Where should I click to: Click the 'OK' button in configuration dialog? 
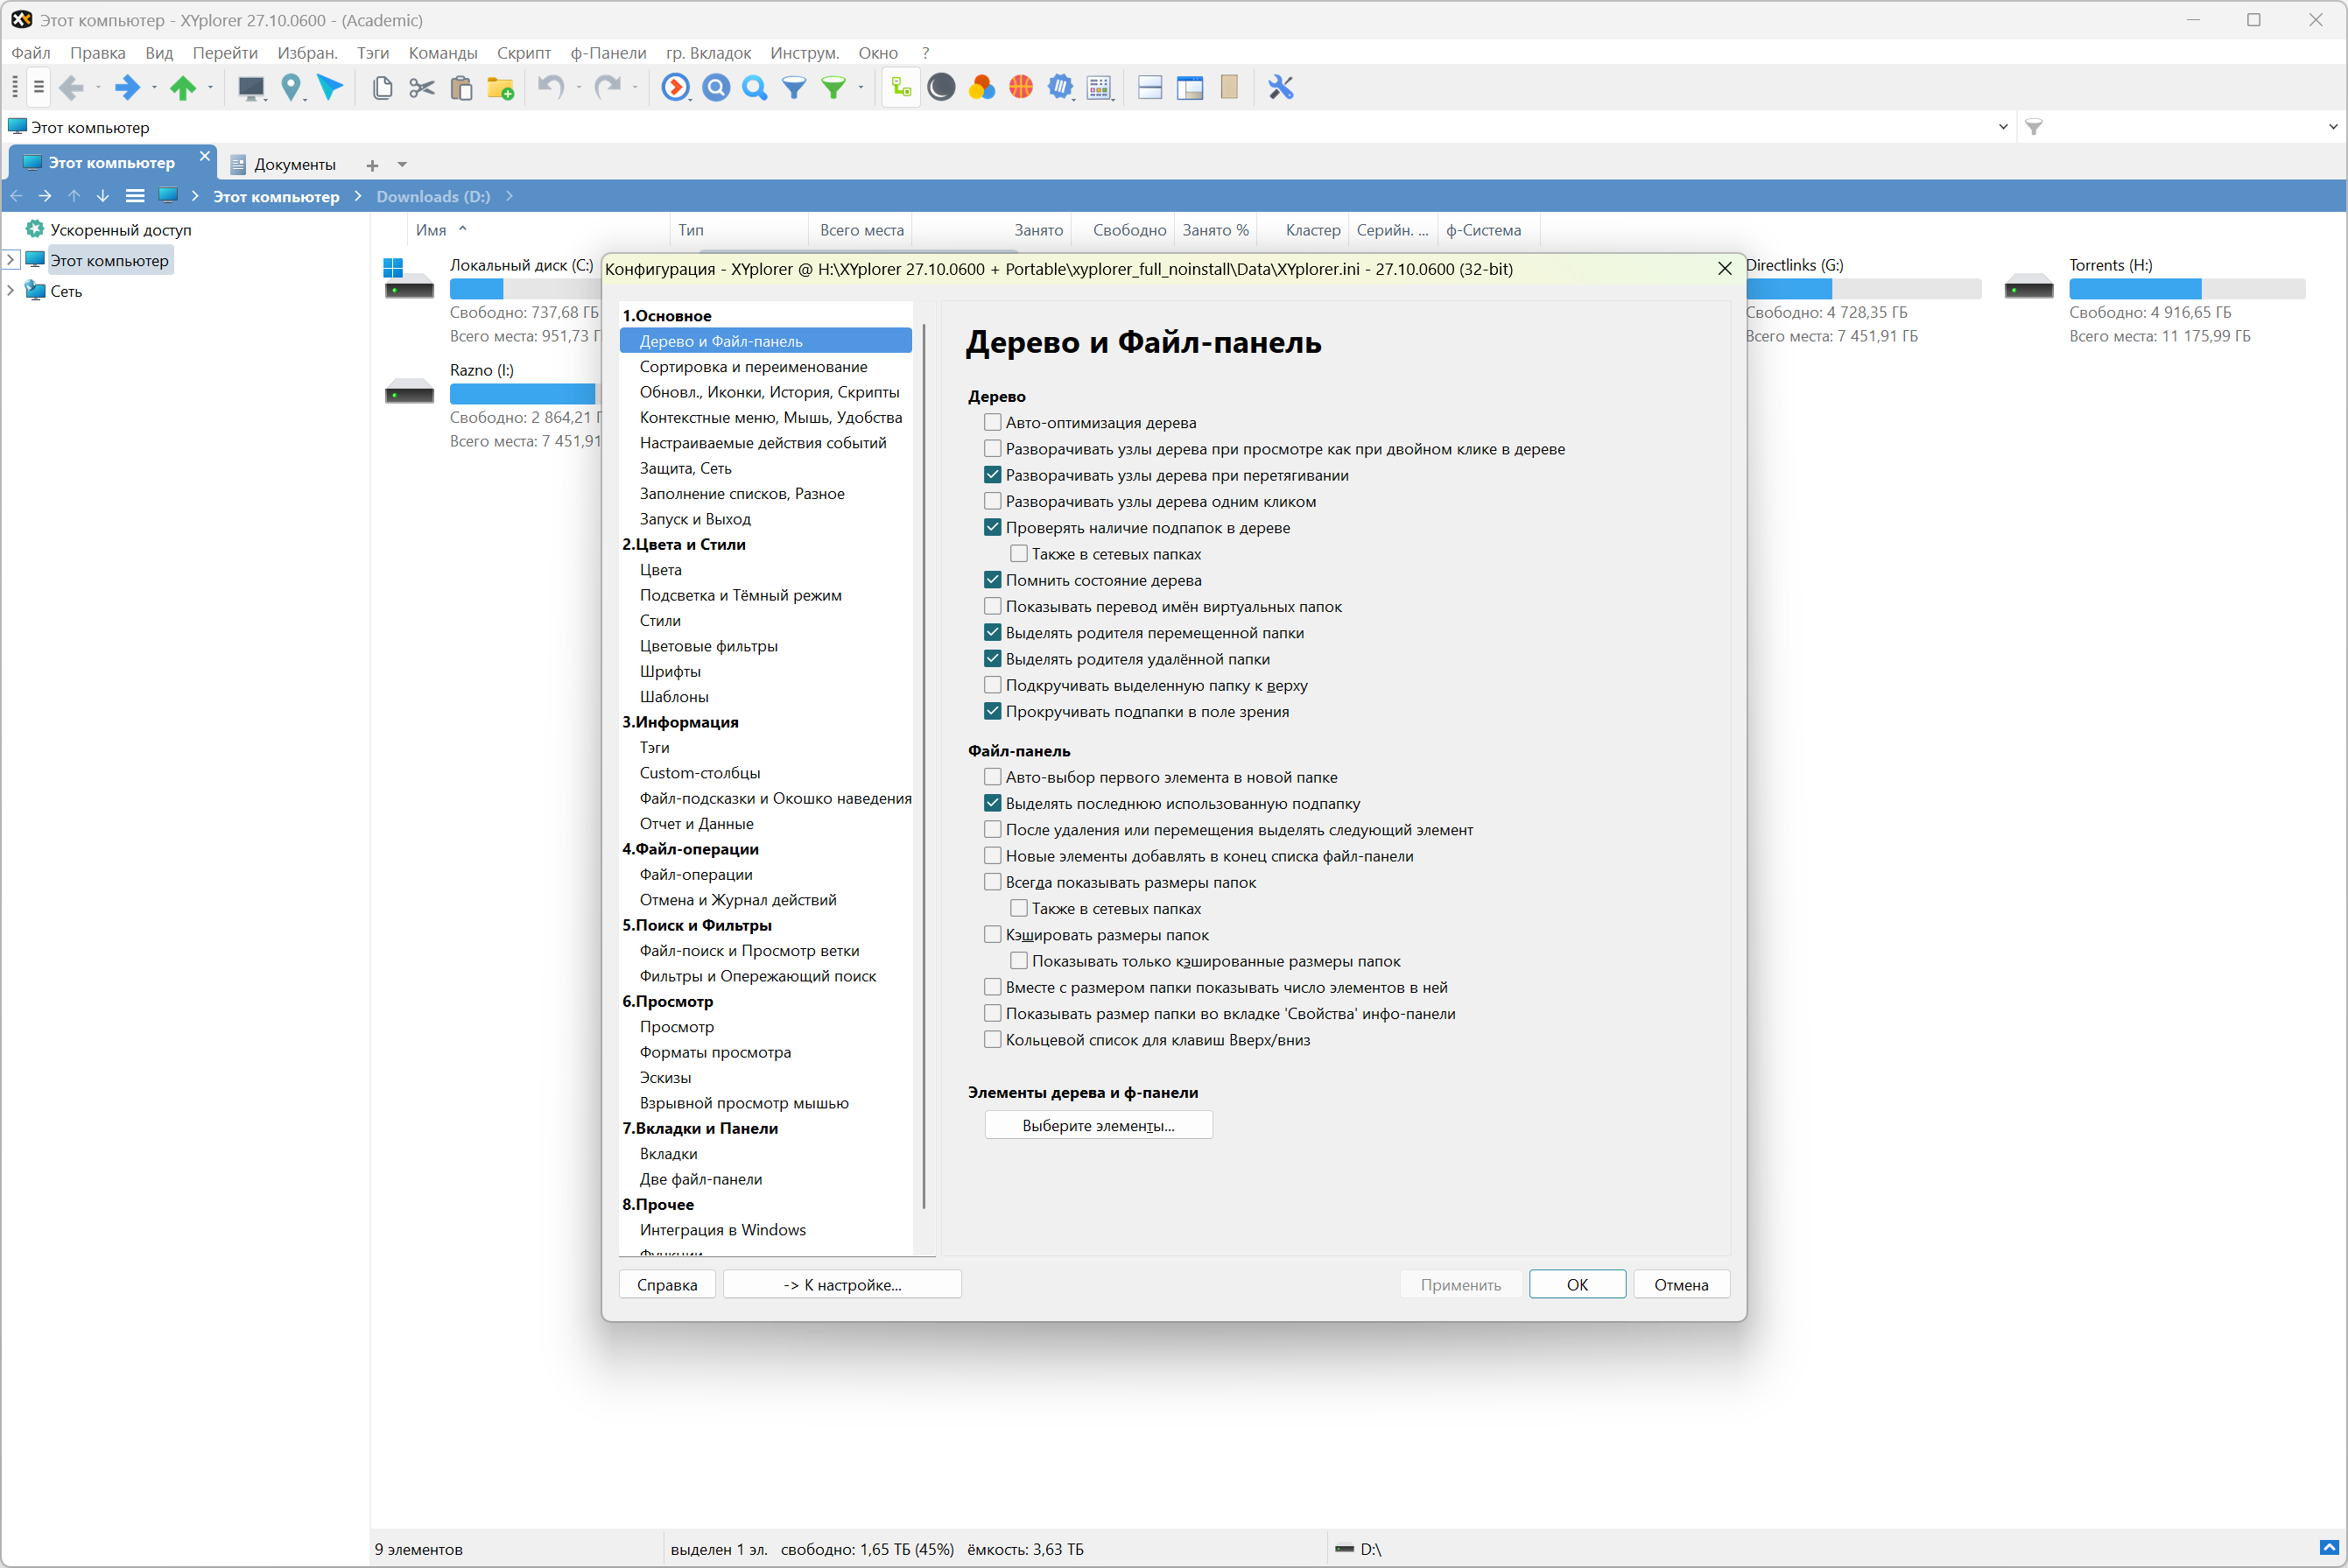click(1577, 1284)
